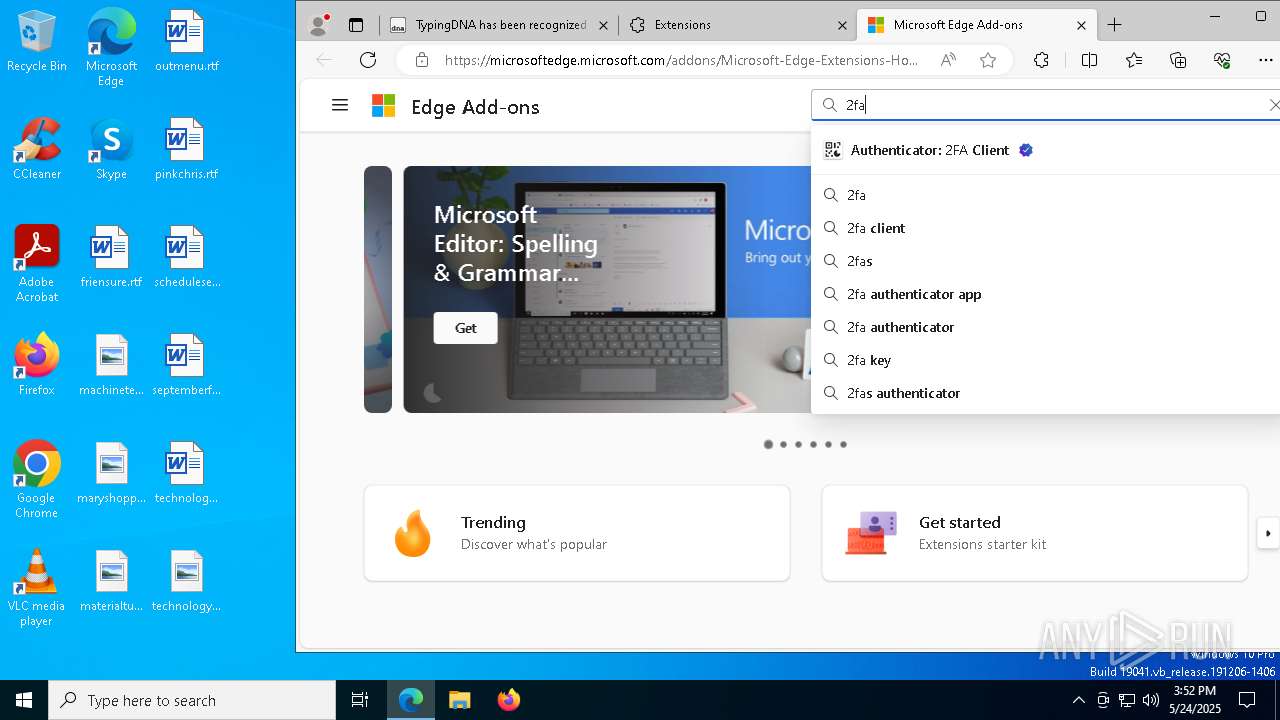The width and height of the screenshot is (1280, 720).
Task: Select pinkchris.rtf file on desktop
Action: click(186, 150)
